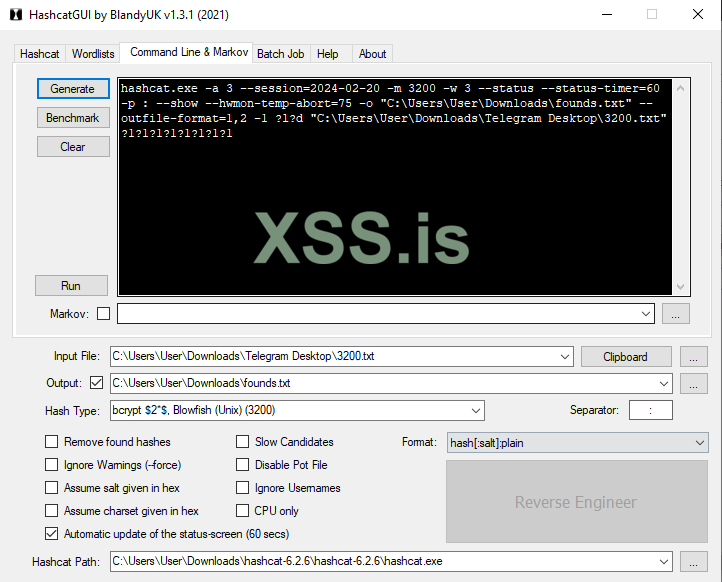
Task: Expand the Output path dropdown
Action: [664, 384]
